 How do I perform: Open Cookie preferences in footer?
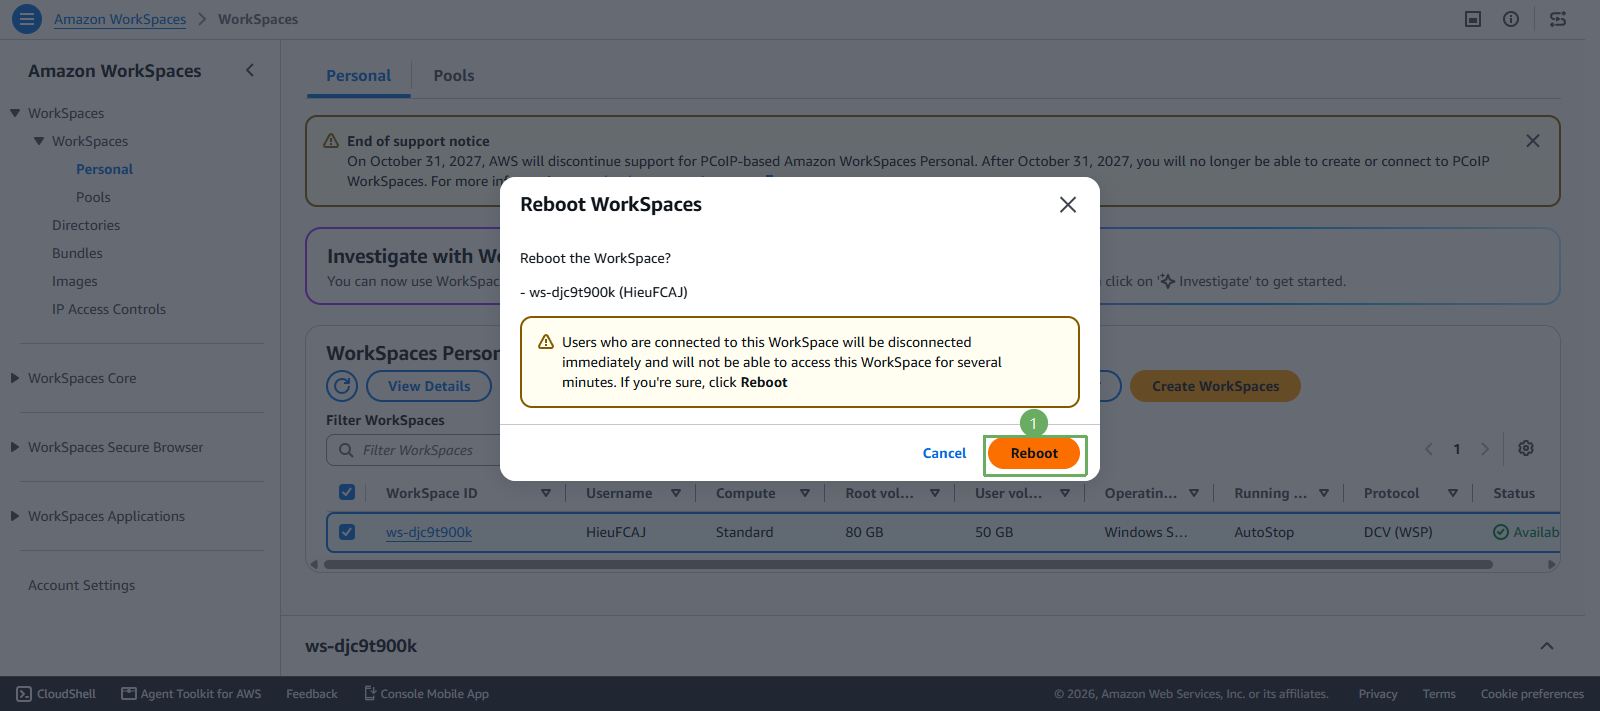point(1532,694)
